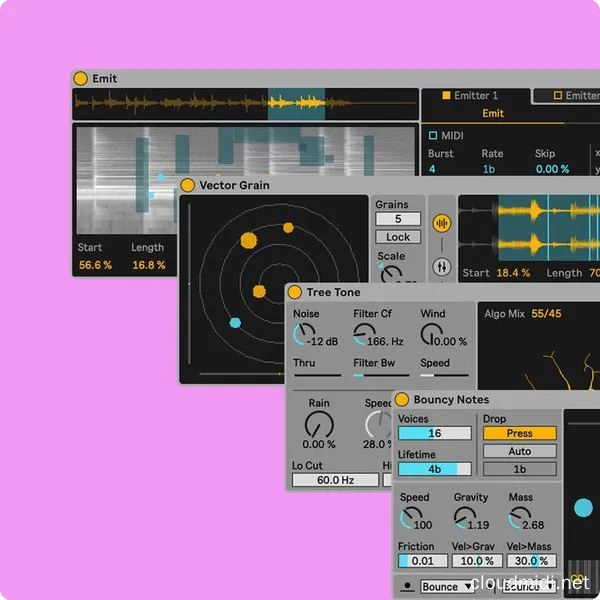The height and width of the screenshot is (600, 600).
Task: Toggle the Bouncy Notes device power button
Action: pyautogui.click(x=401, y=399)
